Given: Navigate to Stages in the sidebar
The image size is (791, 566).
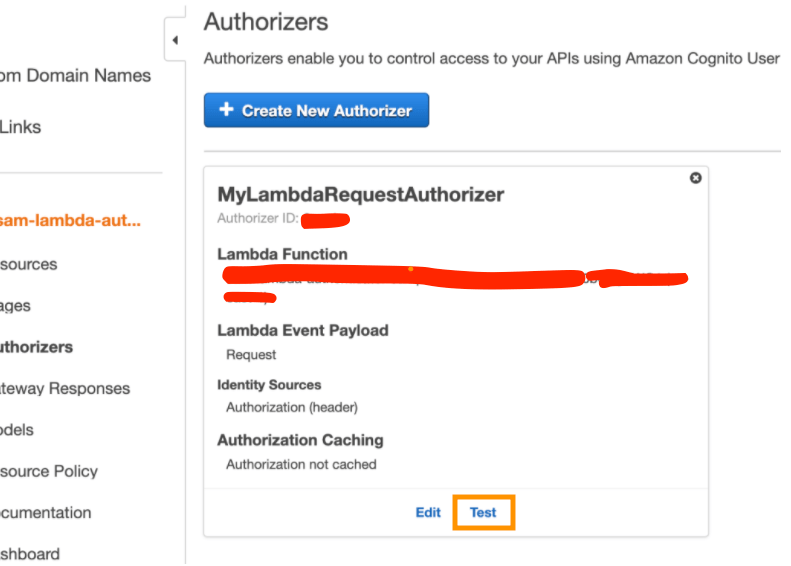Looking at the screenshot, I should click(15, 306).
